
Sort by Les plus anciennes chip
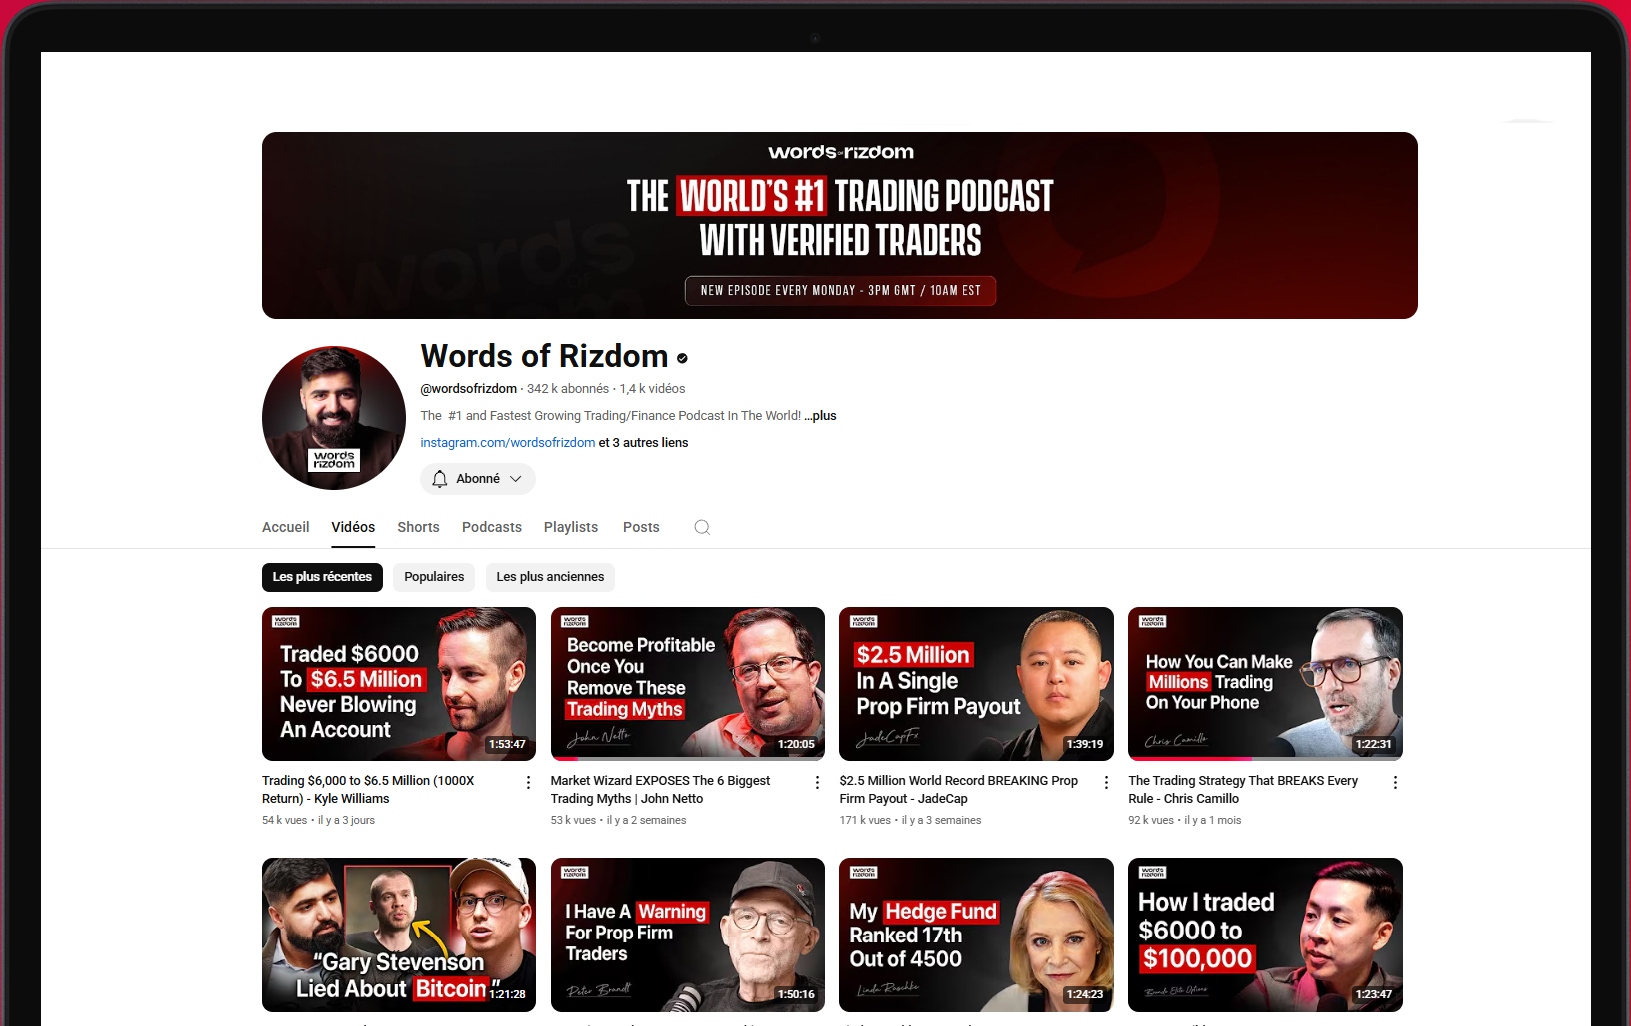click(x=550, y=577)
